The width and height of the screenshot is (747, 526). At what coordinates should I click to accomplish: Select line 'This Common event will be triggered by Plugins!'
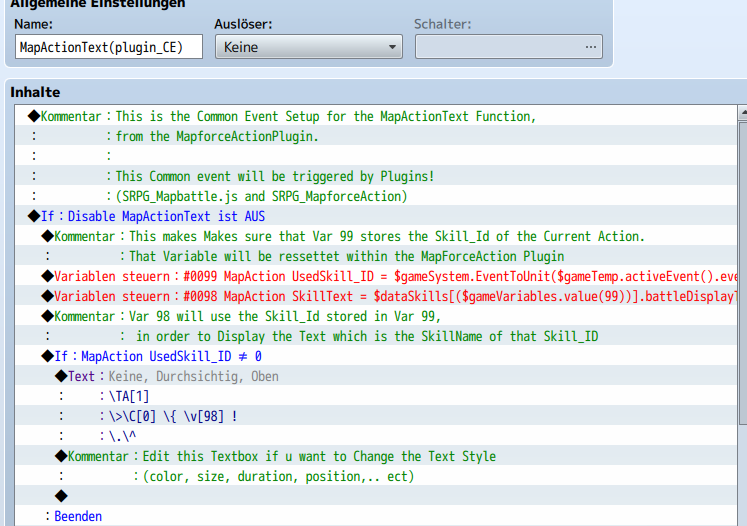click(376, 176)
